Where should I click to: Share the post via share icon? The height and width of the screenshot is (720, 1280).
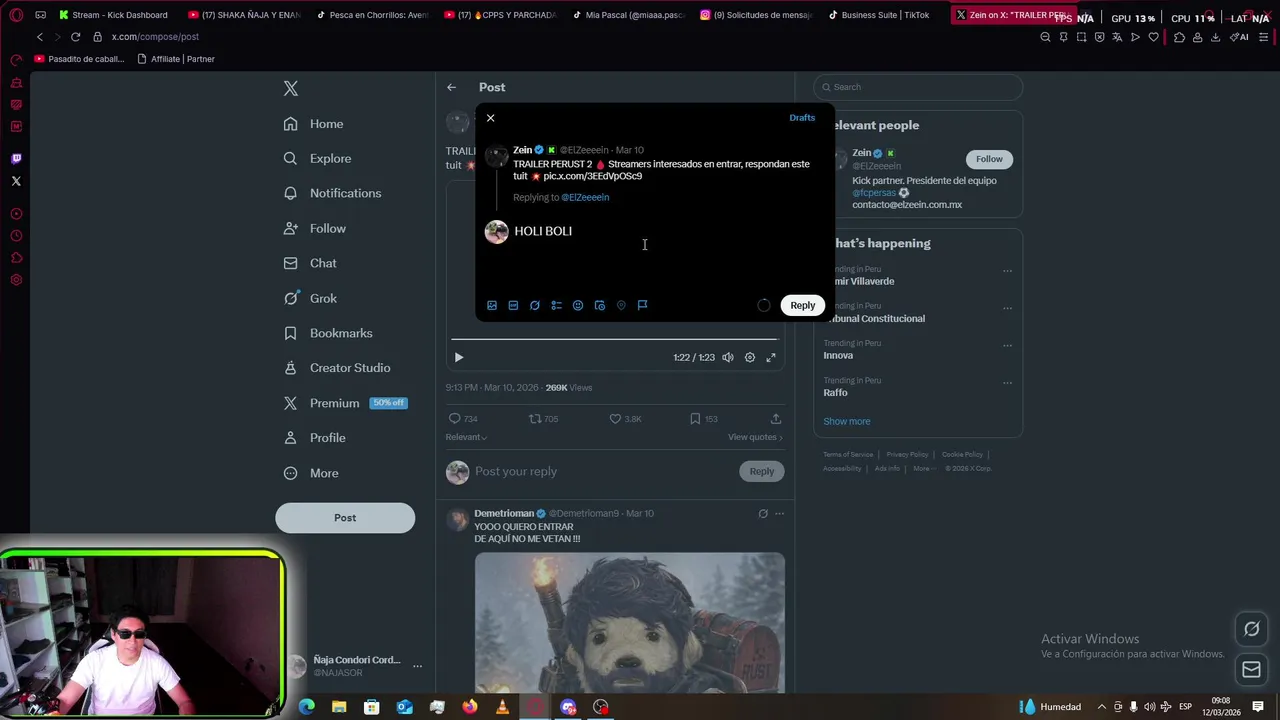[776, 419]
